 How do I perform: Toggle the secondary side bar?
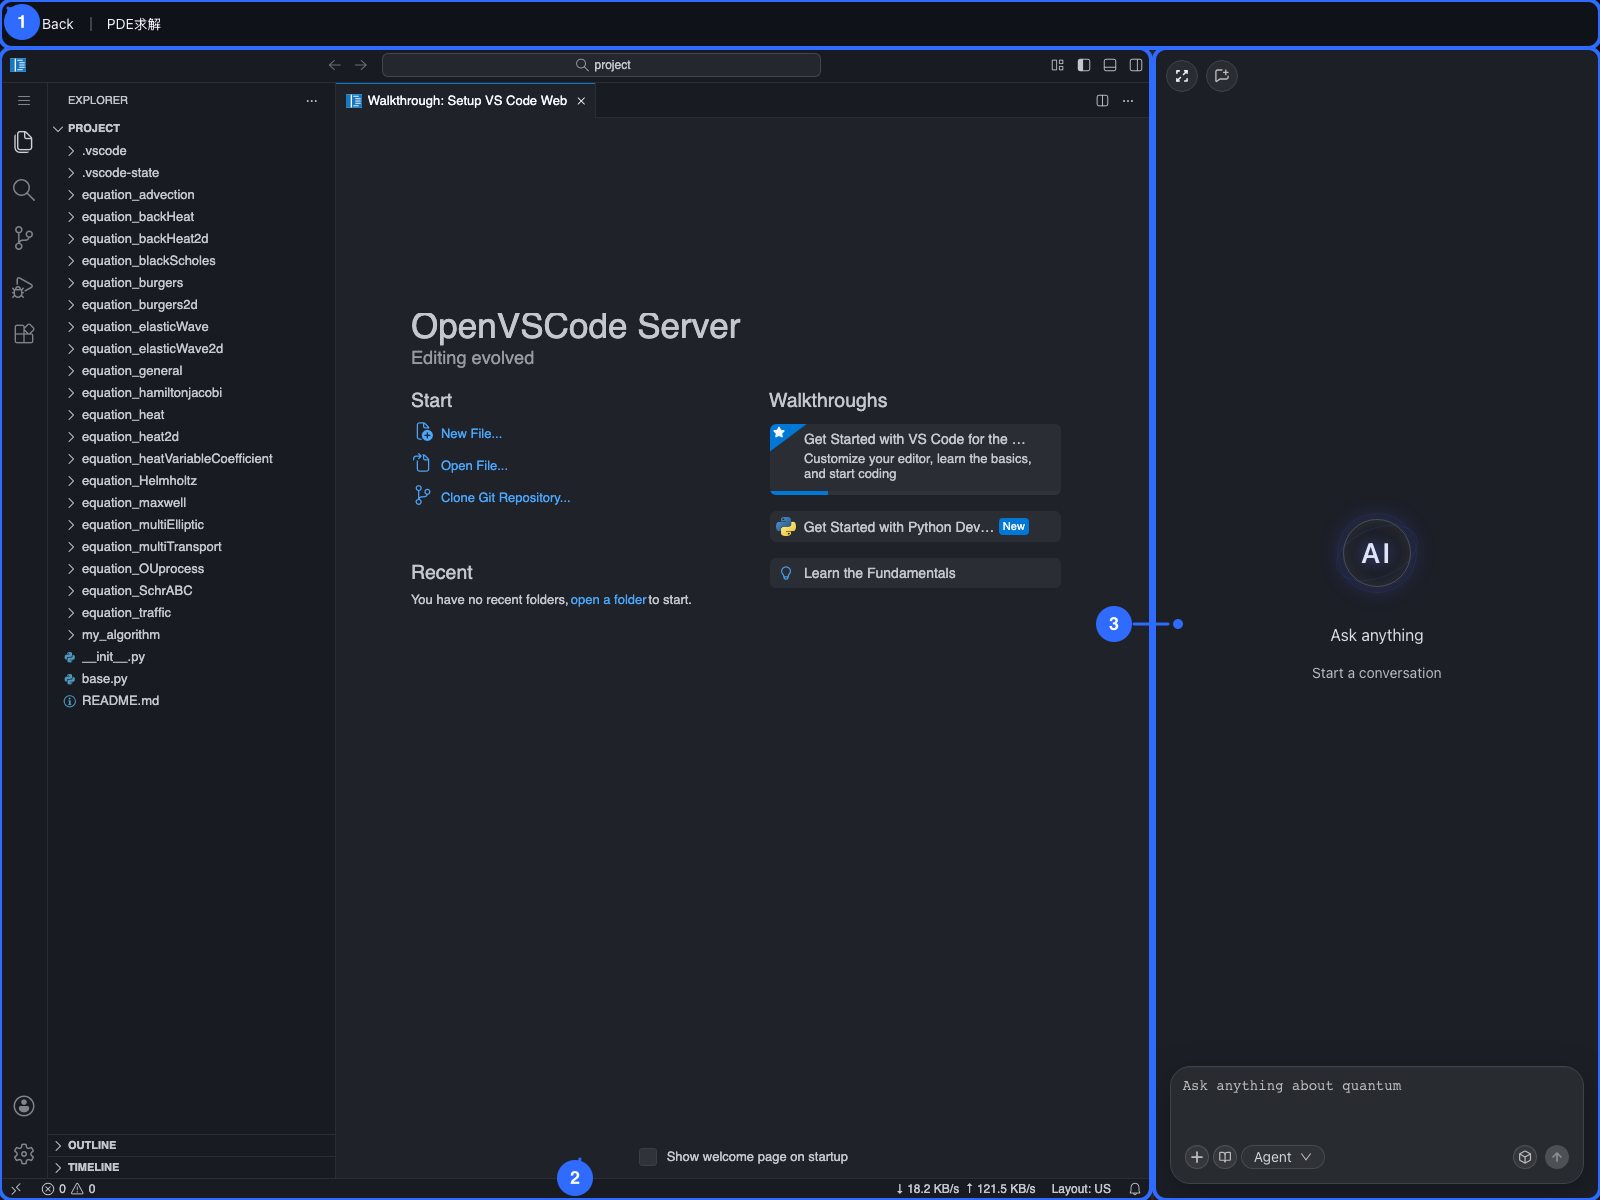click(x=1136, y=65)
